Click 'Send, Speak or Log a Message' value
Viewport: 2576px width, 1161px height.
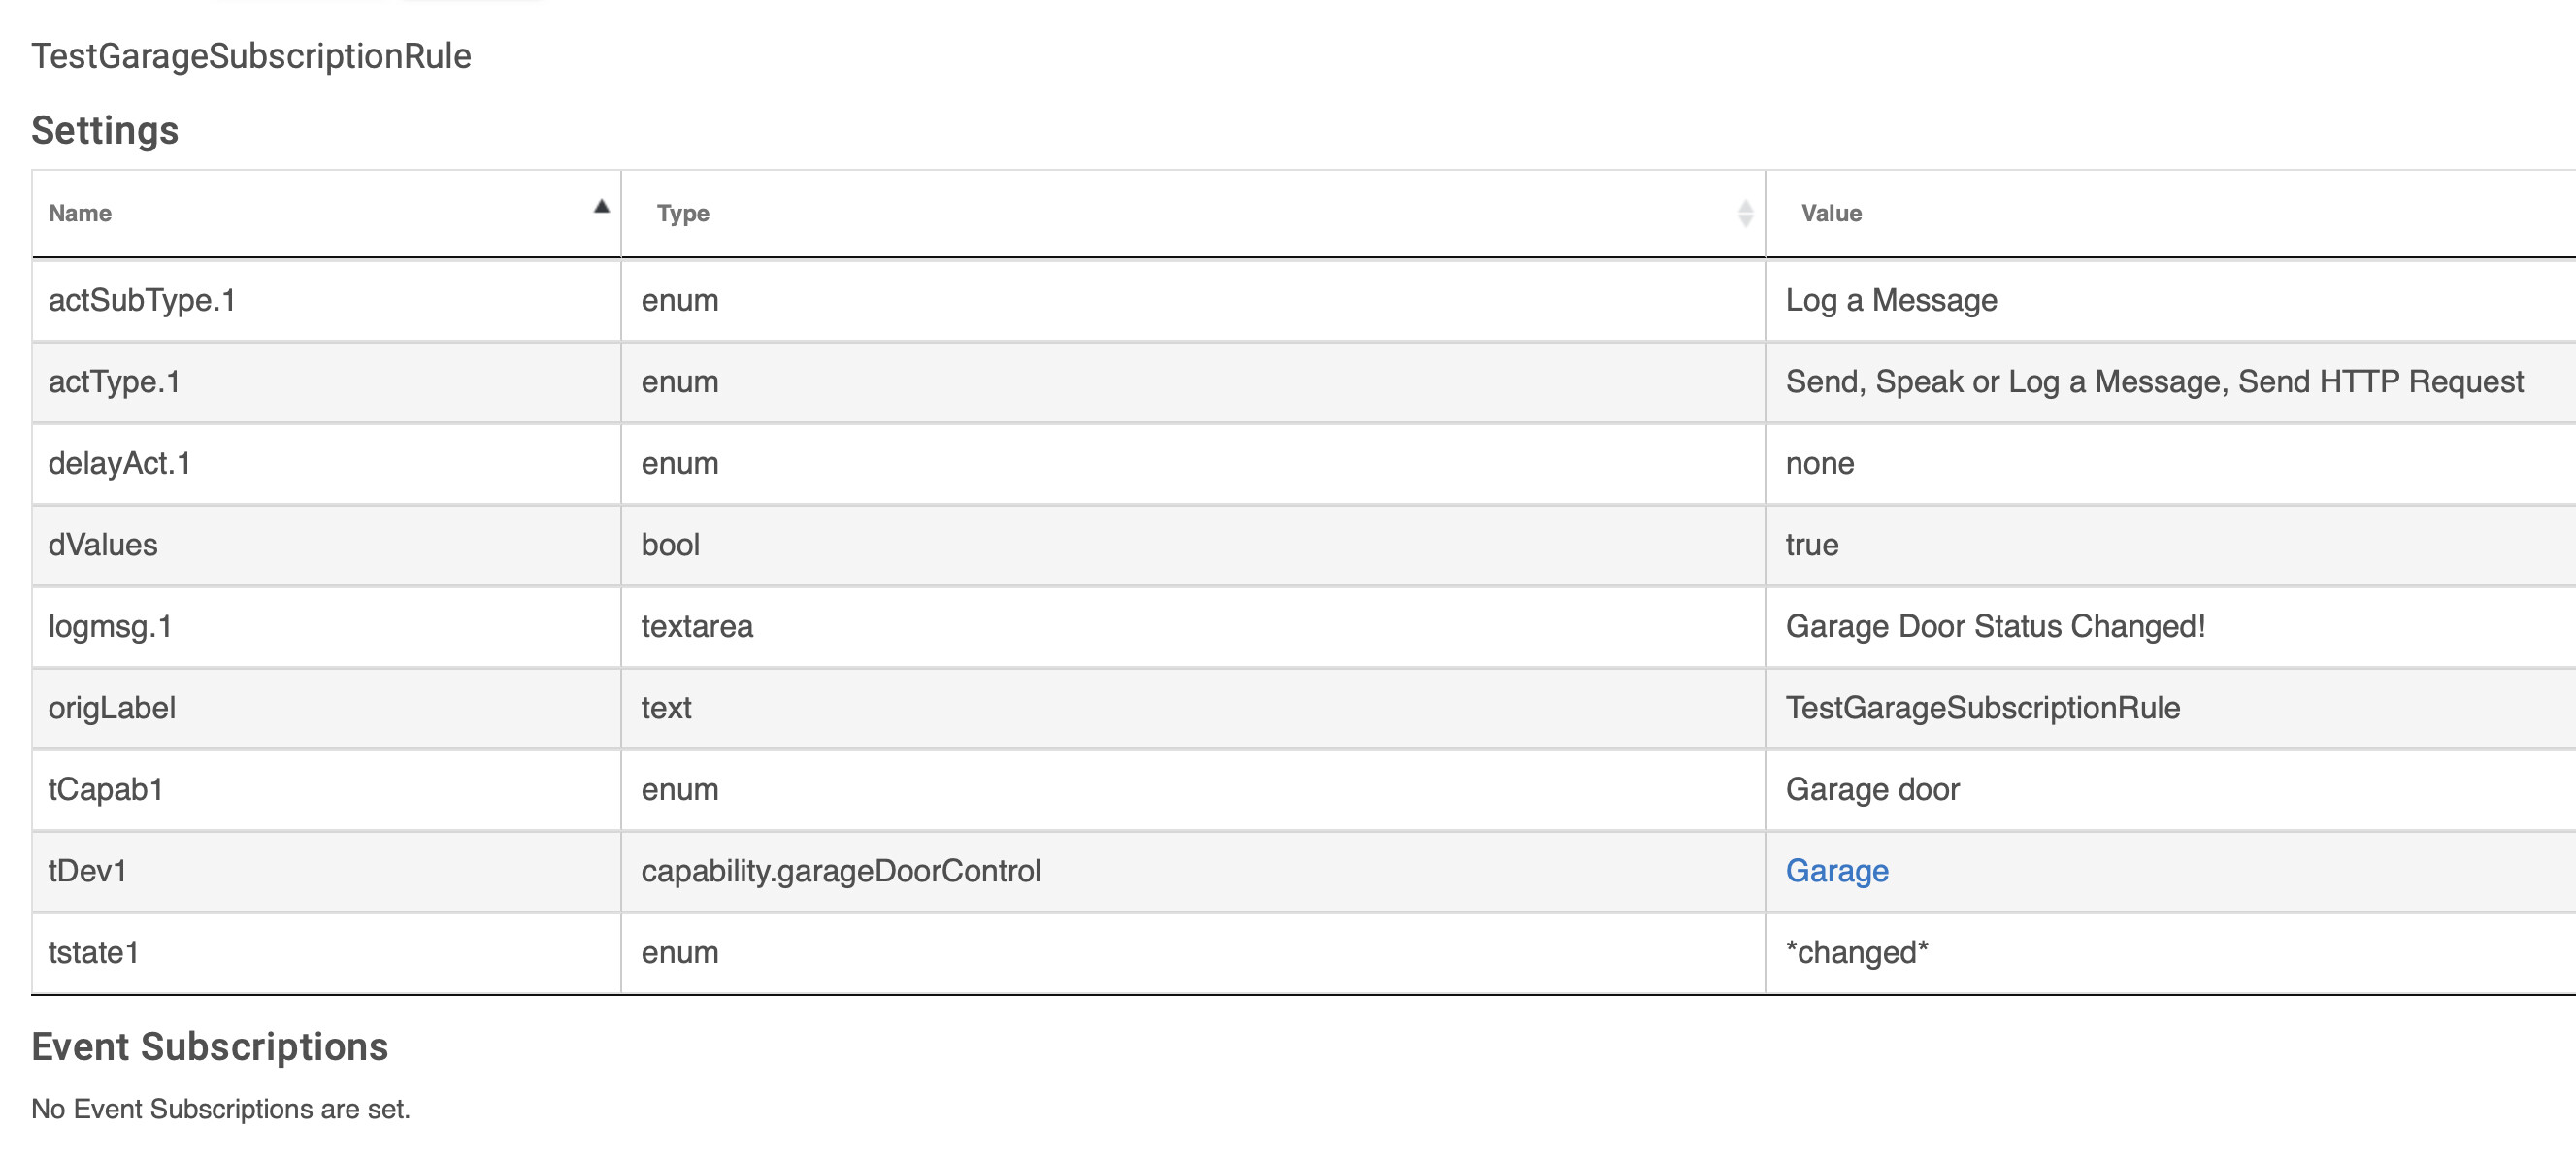tap(2154, 382)
